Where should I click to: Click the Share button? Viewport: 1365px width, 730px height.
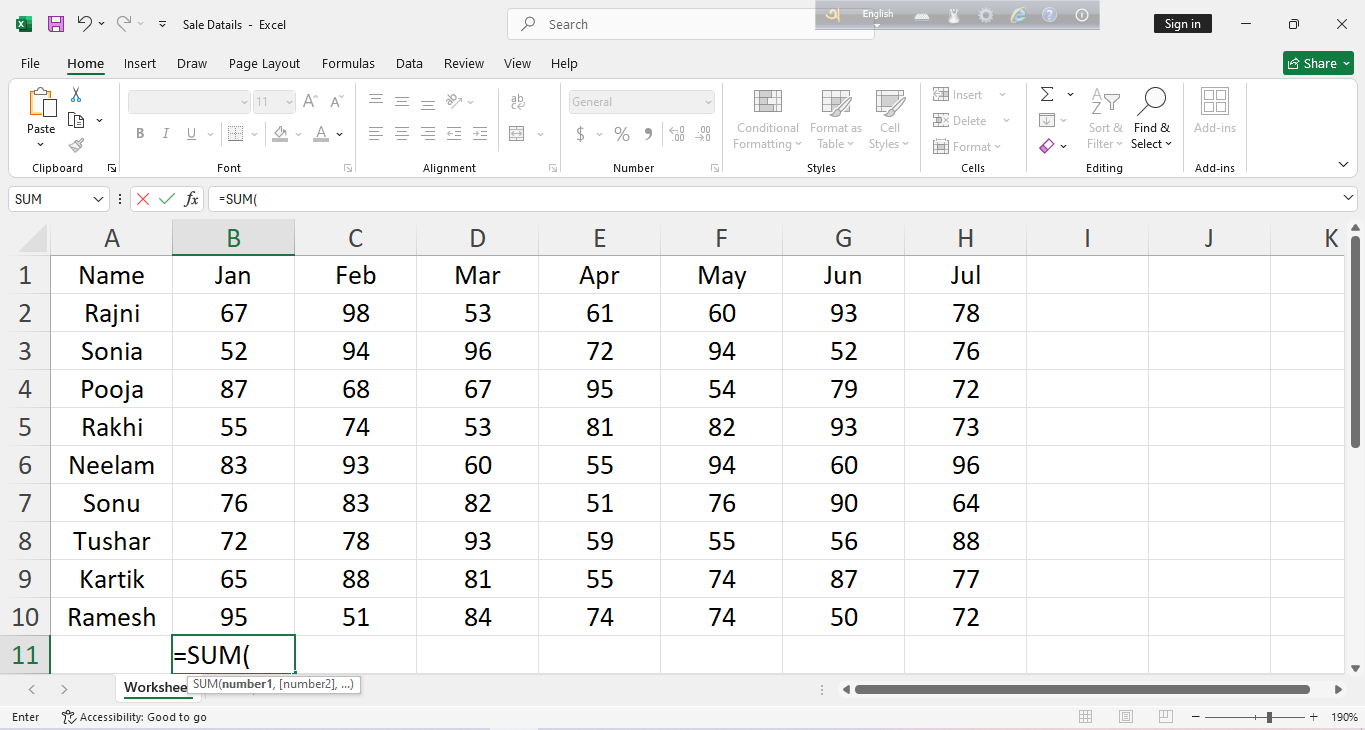[x=1317, y=63]
